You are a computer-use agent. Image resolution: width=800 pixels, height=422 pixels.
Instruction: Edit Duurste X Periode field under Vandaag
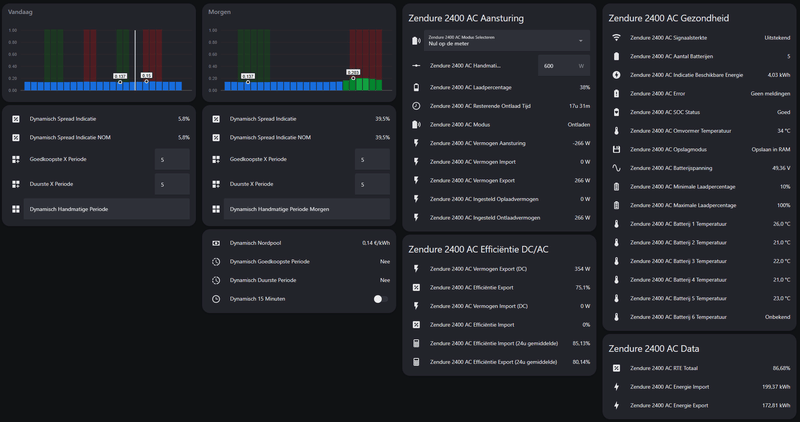pyautogui.click(x=172, y=184)
